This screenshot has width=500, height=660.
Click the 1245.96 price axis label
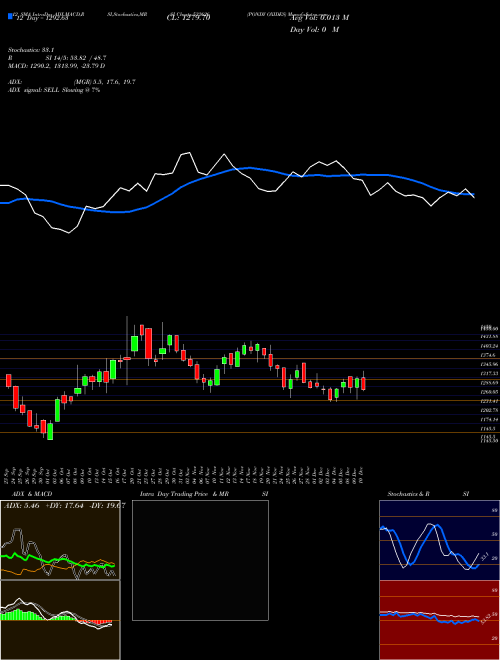(x=489, y=364)
